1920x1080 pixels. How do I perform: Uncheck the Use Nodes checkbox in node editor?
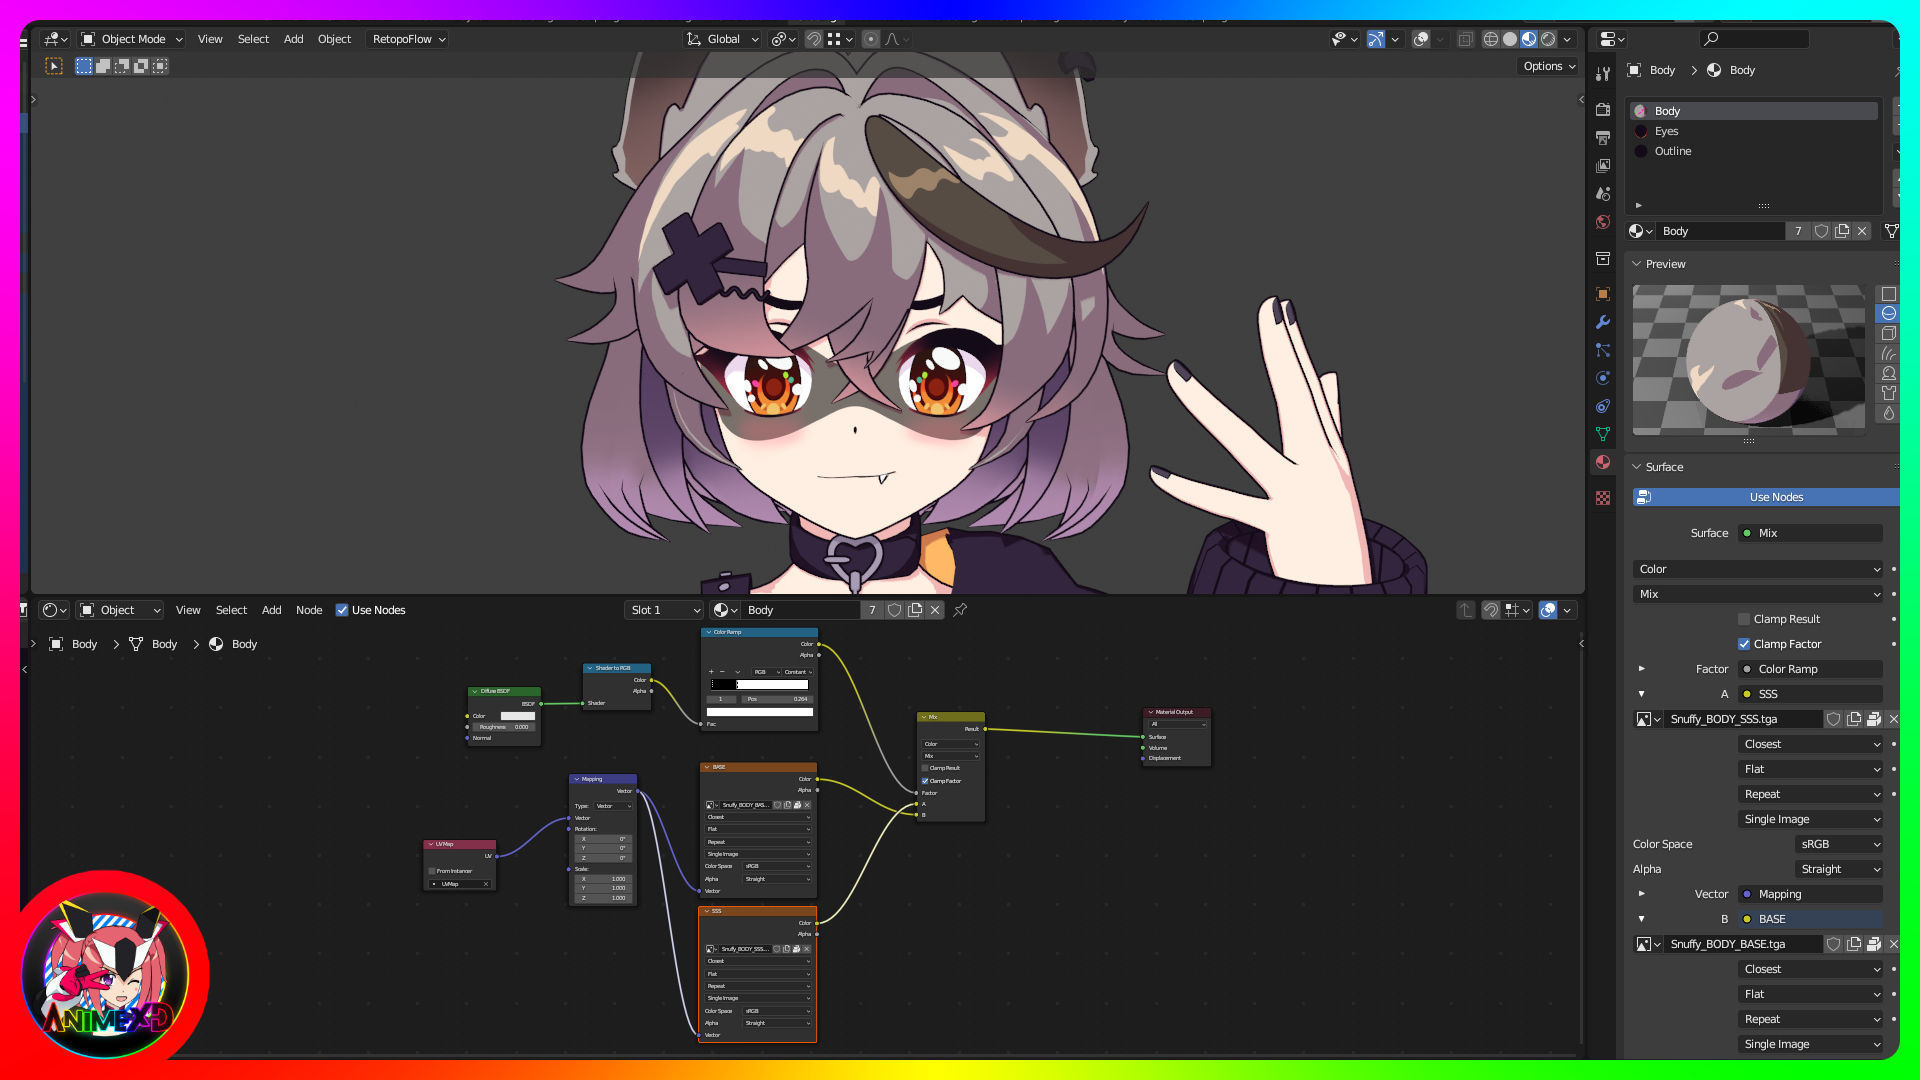click(x=342, y=610)
